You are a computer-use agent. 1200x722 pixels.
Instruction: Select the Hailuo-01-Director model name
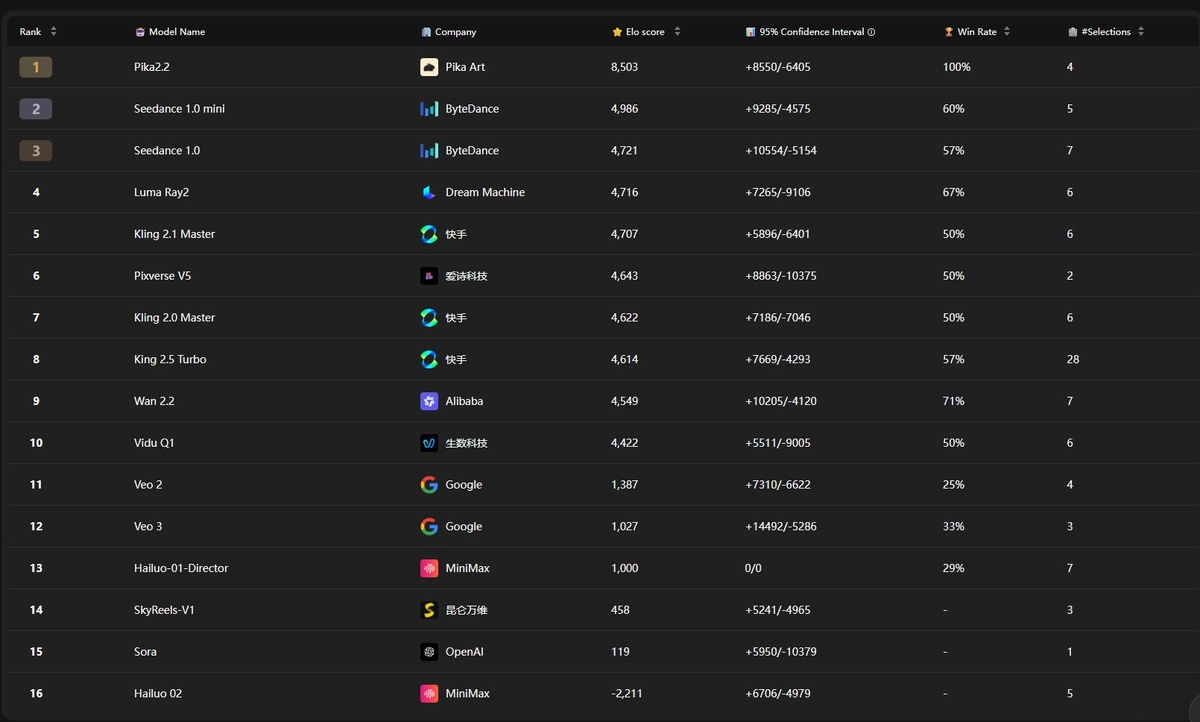click(182, 568)
